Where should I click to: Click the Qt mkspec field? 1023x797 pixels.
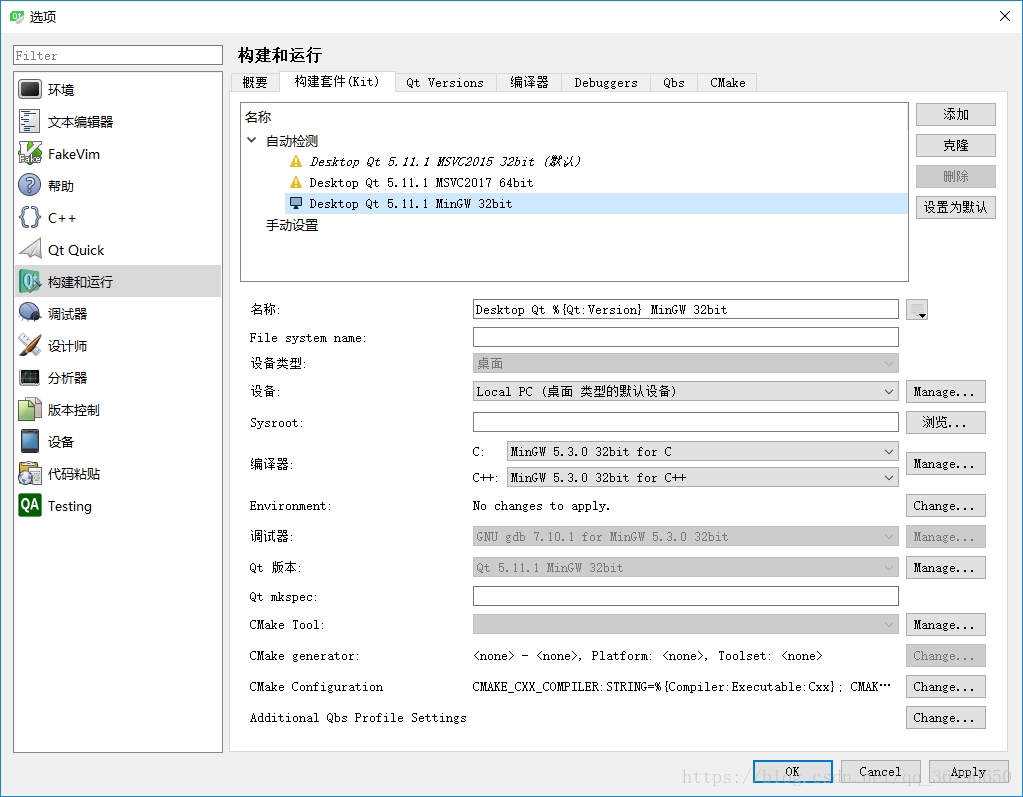coord(685,596)
